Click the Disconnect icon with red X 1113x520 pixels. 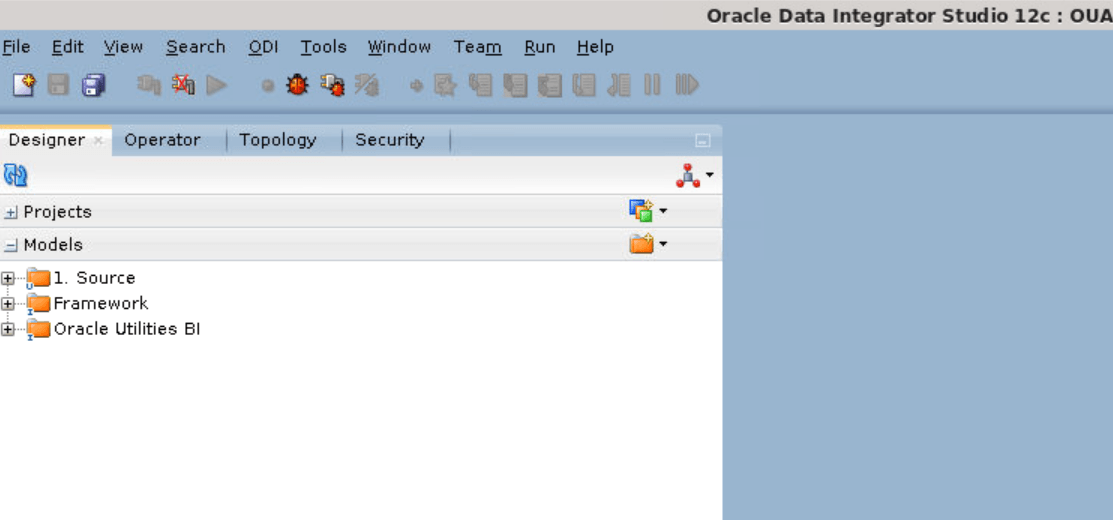[x=184, y=86]
